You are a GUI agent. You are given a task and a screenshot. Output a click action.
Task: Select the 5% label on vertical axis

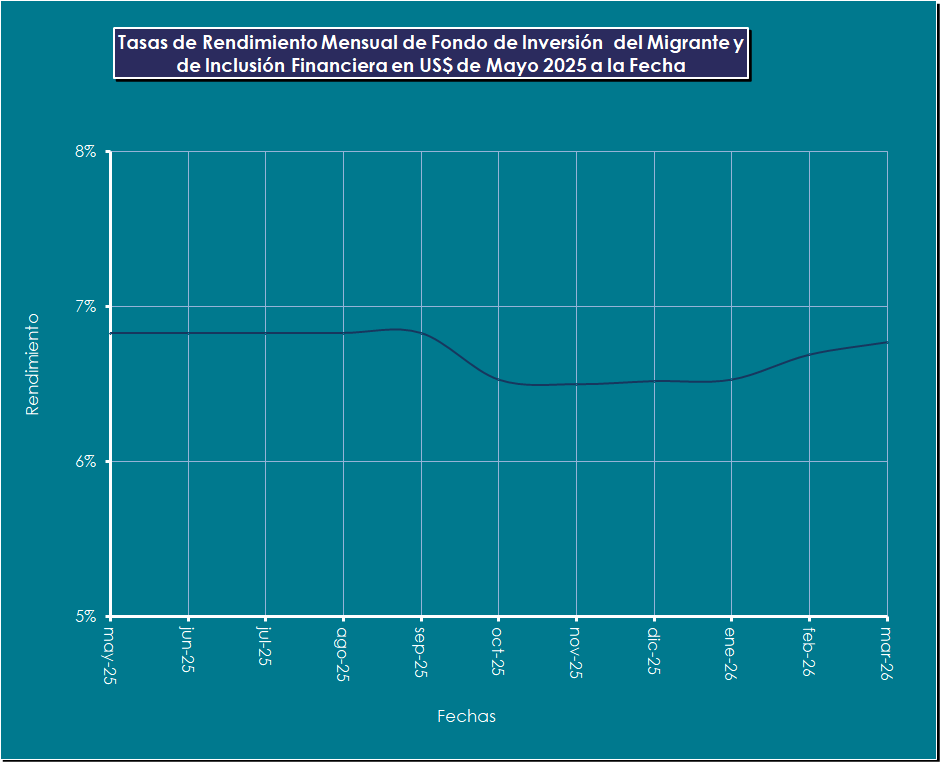pos(85,616)
